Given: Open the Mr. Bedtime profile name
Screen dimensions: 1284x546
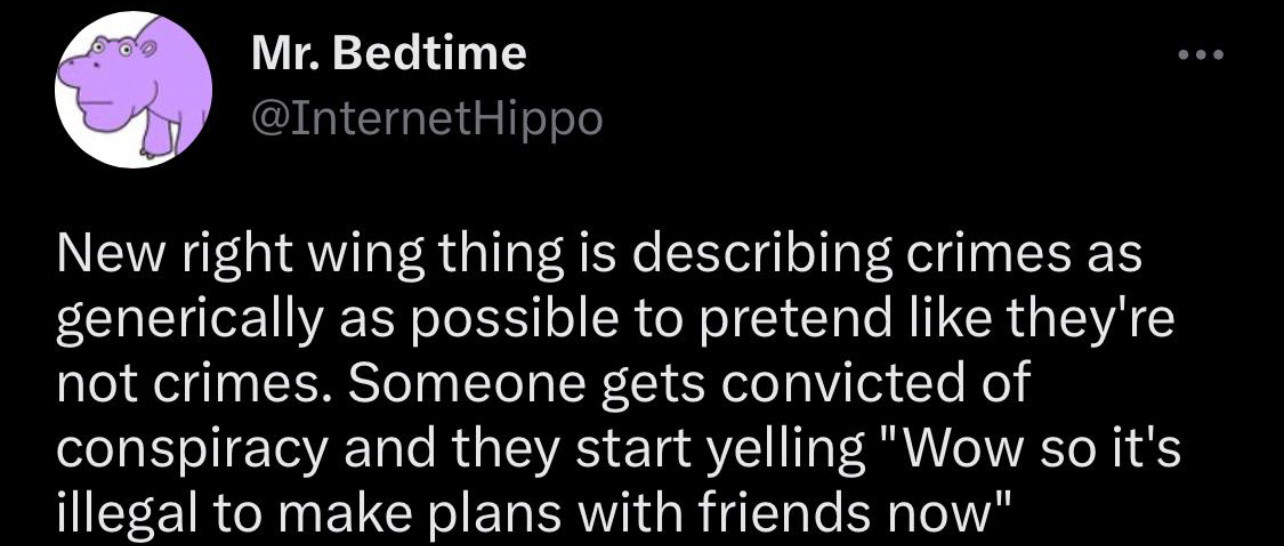Looking at the screenshot, I should pos(388,54).
